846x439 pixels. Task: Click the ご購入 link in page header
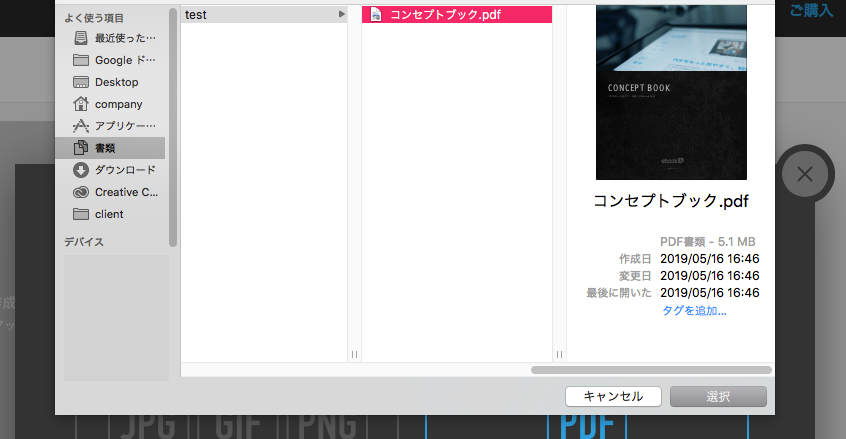(x=811, y=10)
